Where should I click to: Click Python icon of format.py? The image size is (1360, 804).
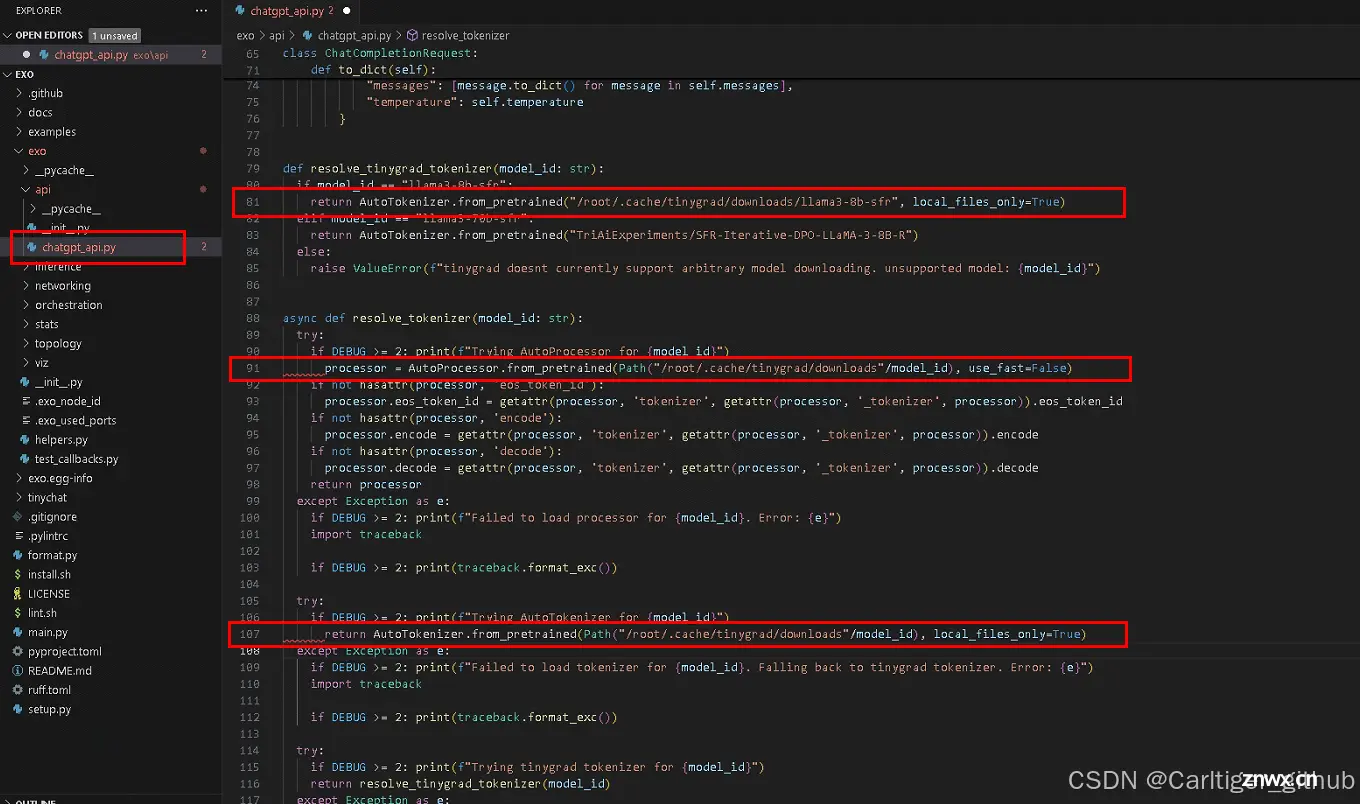point(18,555)
